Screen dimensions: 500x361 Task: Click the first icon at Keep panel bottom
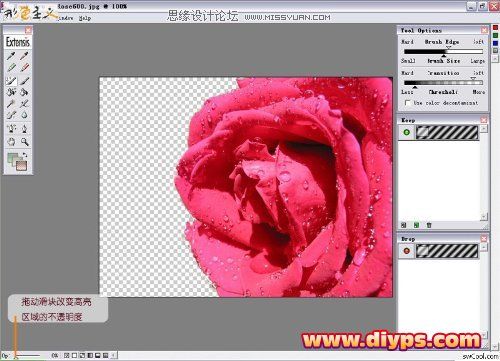click(403, 225)
